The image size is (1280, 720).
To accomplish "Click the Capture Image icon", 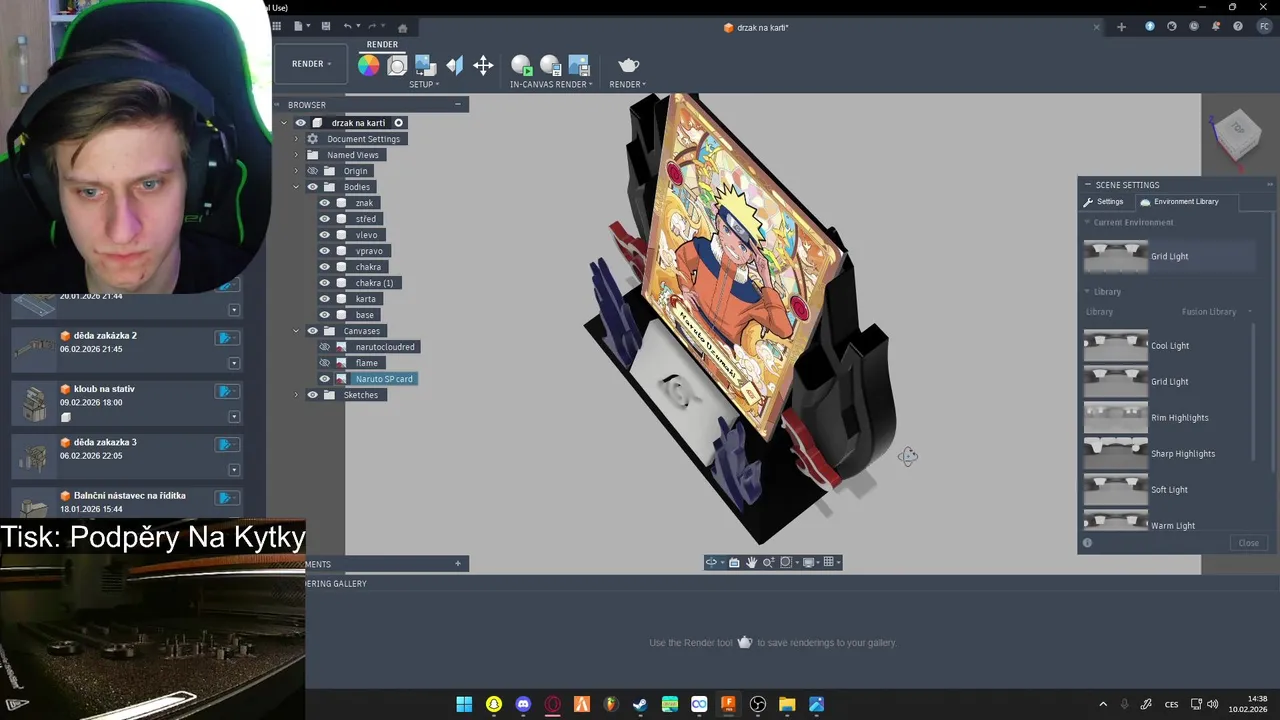I will (579, 66).
